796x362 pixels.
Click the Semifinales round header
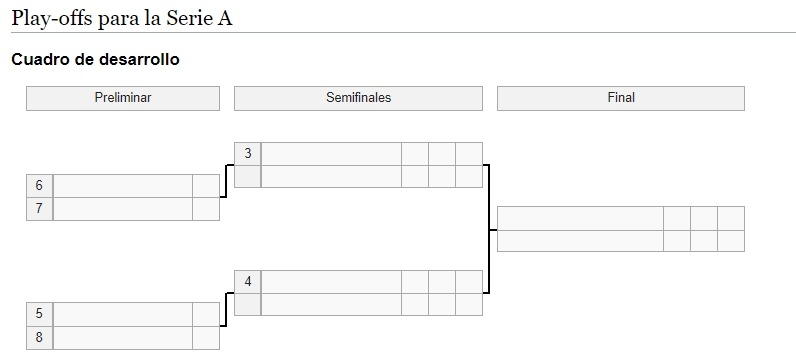pos(358,98)
